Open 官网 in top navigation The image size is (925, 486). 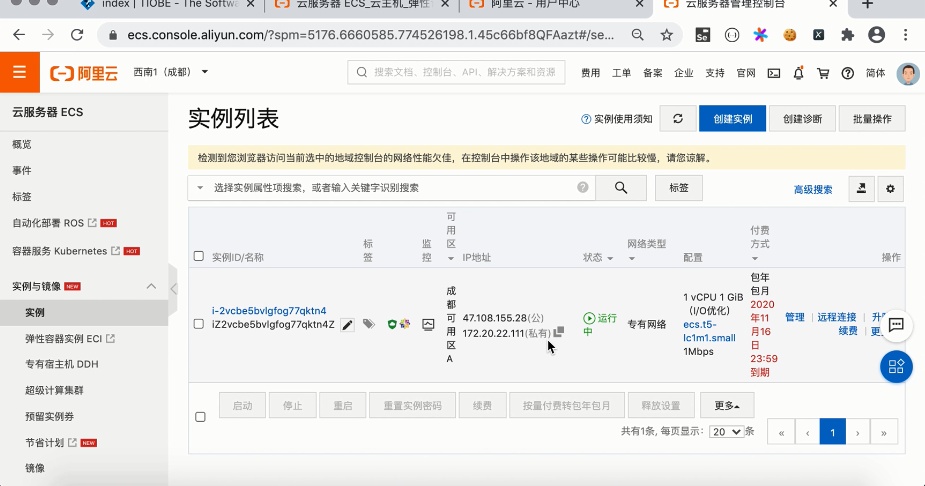click(x=746, y=73)
